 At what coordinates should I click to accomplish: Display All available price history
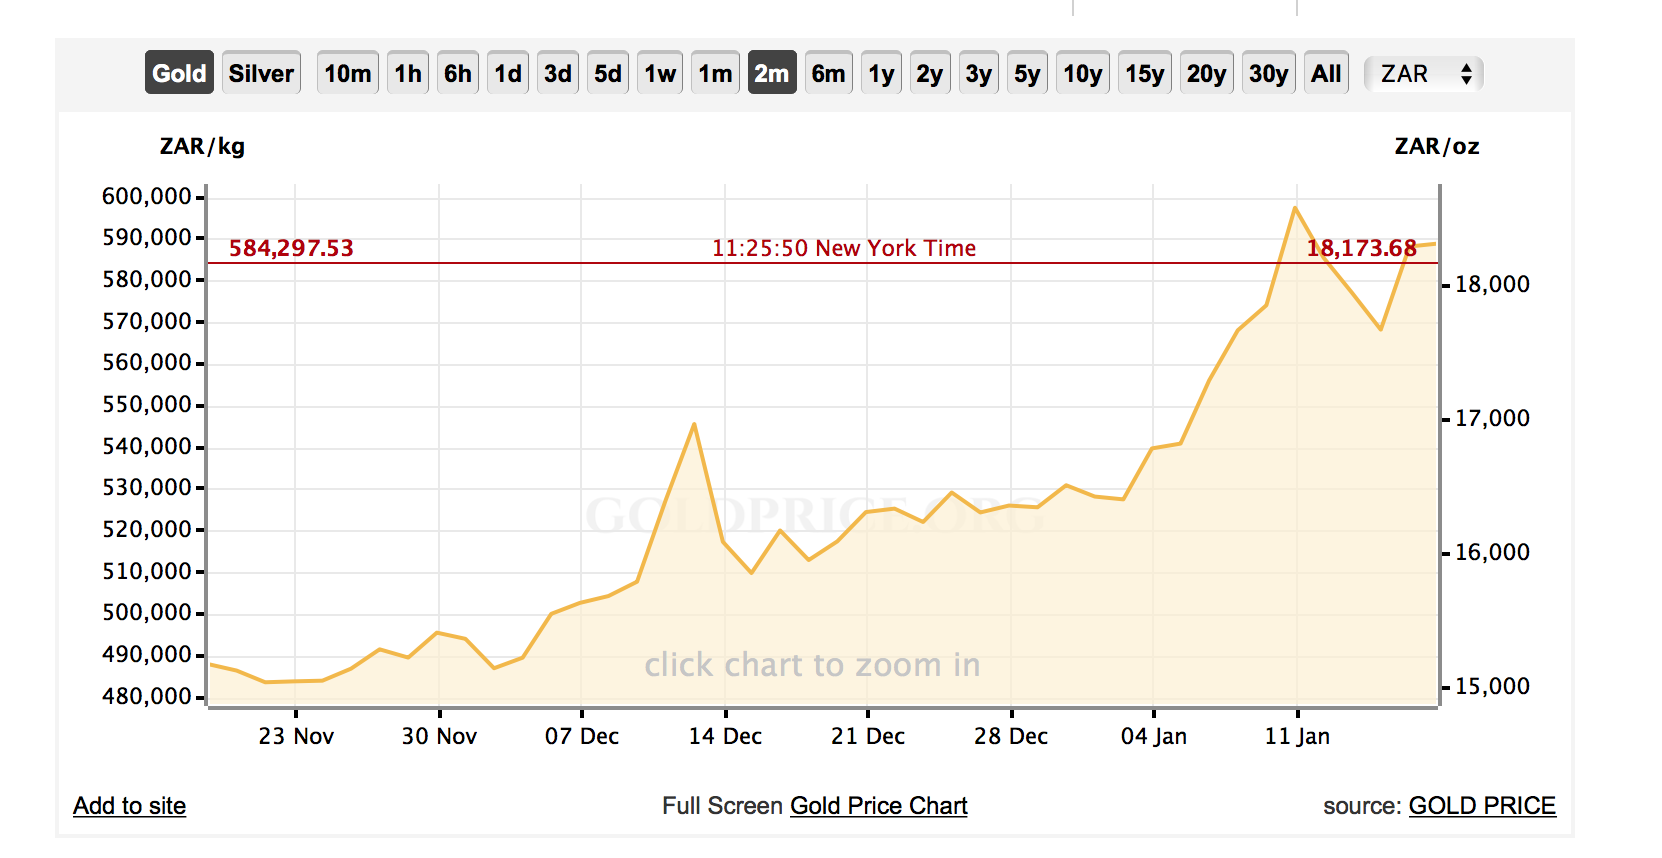(1326, 73)
